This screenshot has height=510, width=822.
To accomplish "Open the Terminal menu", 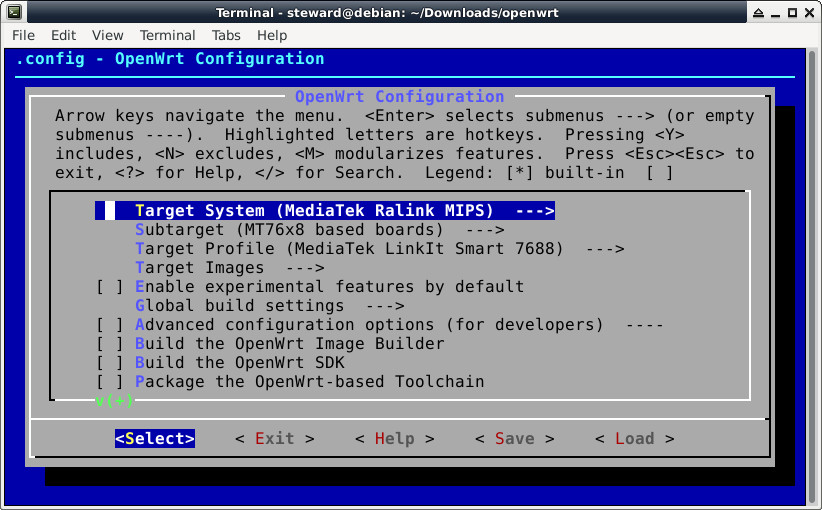I will 167,35.
